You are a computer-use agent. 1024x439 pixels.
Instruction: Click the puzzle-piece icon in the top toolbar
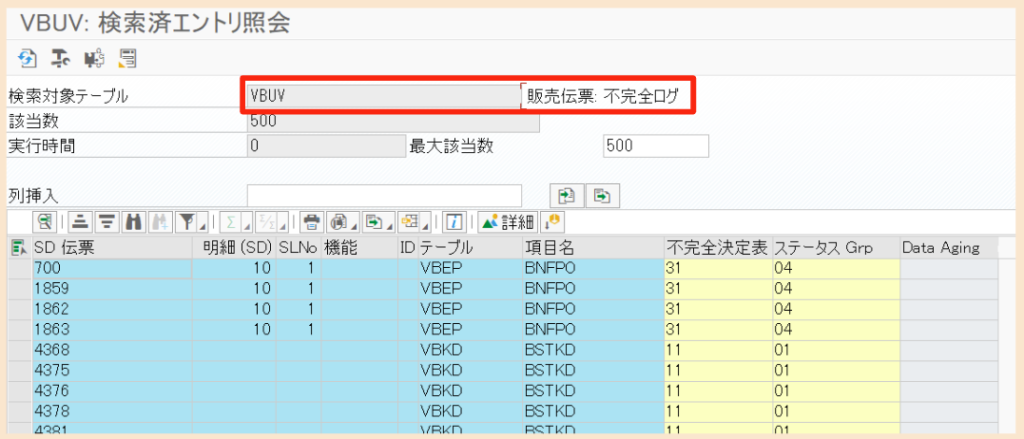point(94,59)
